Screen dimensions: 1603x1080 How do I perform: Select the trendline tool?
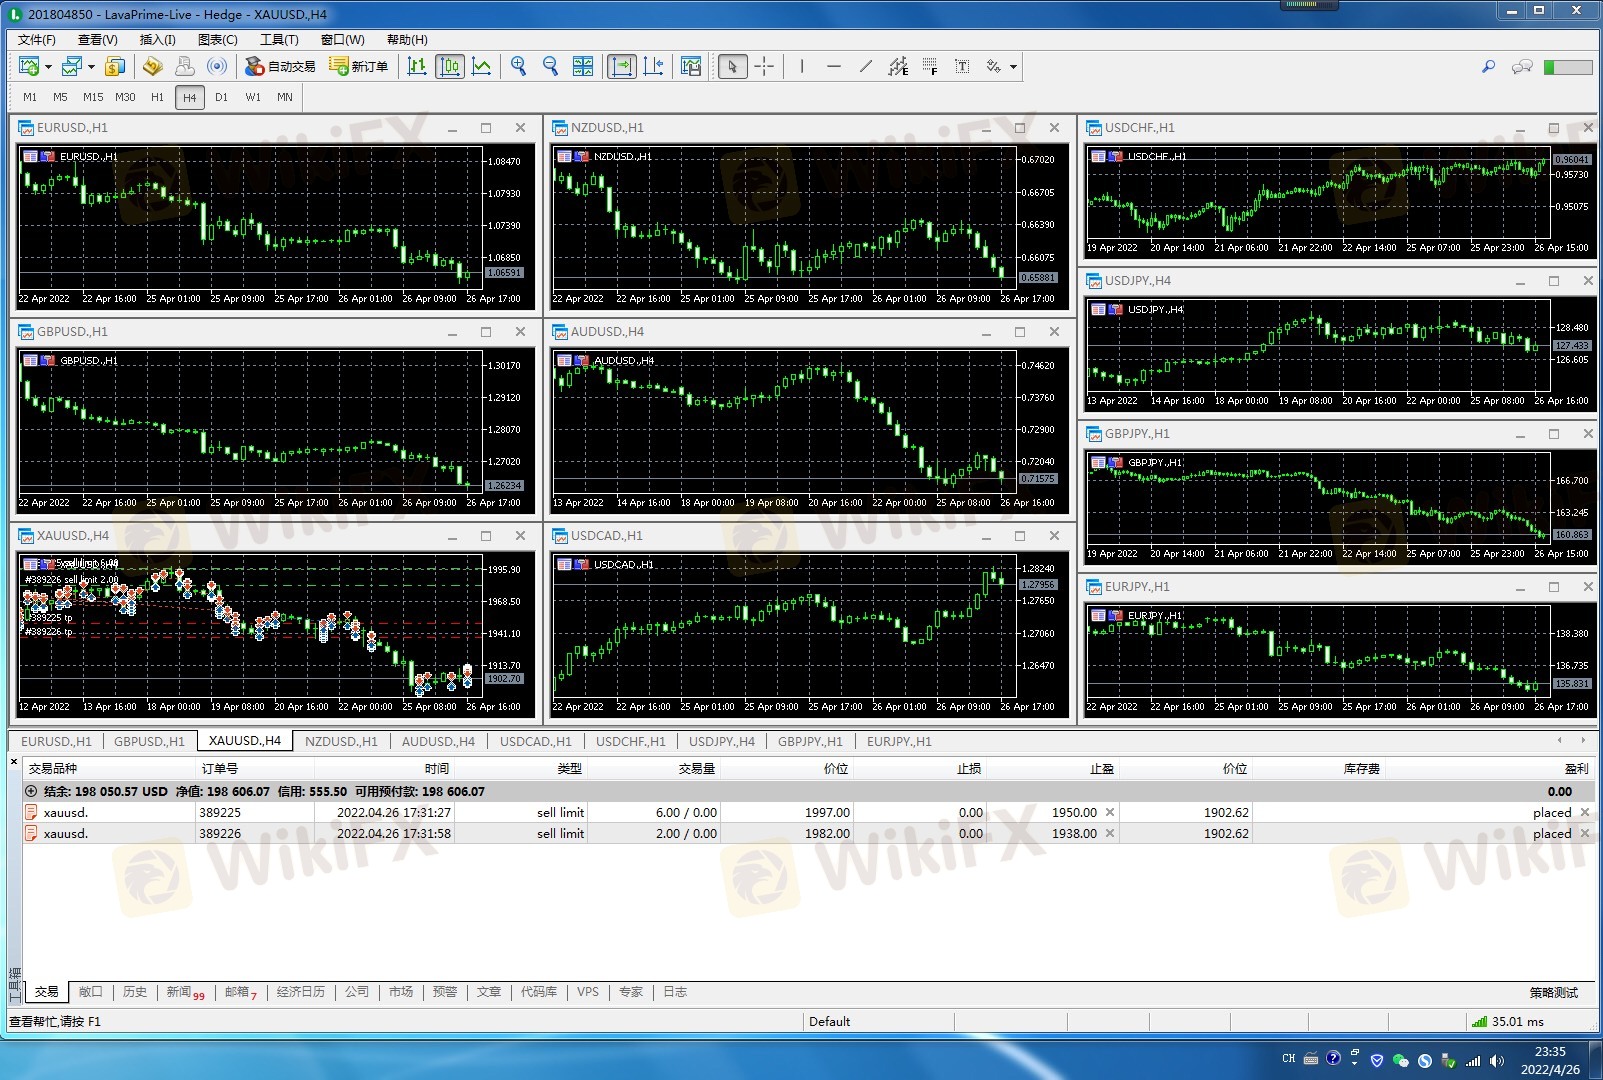[x=865, y=66]
